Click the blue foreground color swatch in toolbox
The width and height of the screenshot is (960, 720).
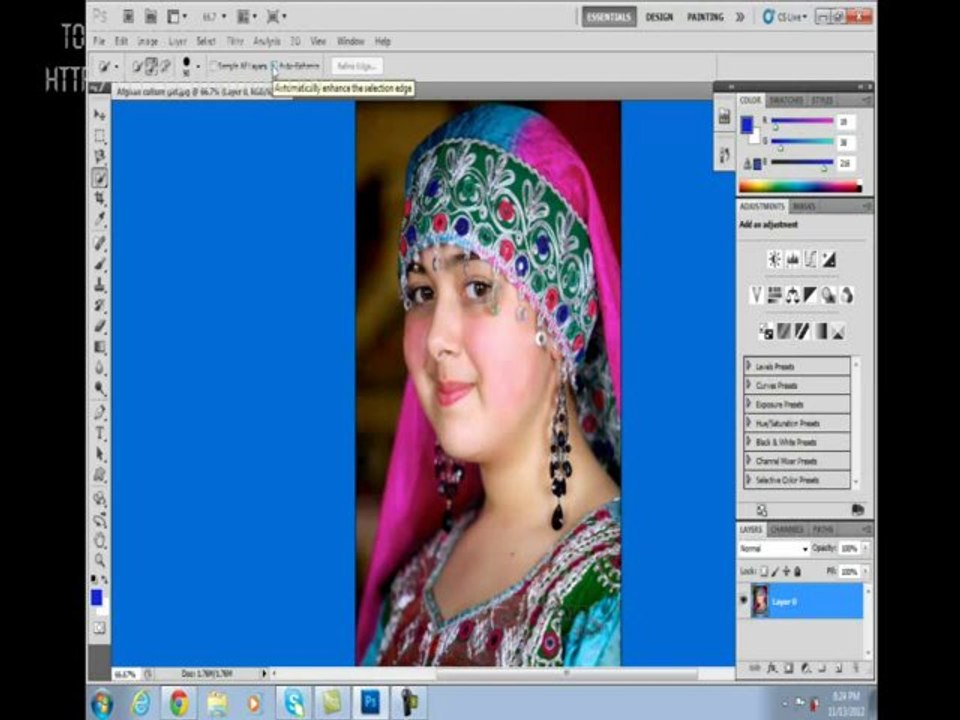[x=96, y=597]
